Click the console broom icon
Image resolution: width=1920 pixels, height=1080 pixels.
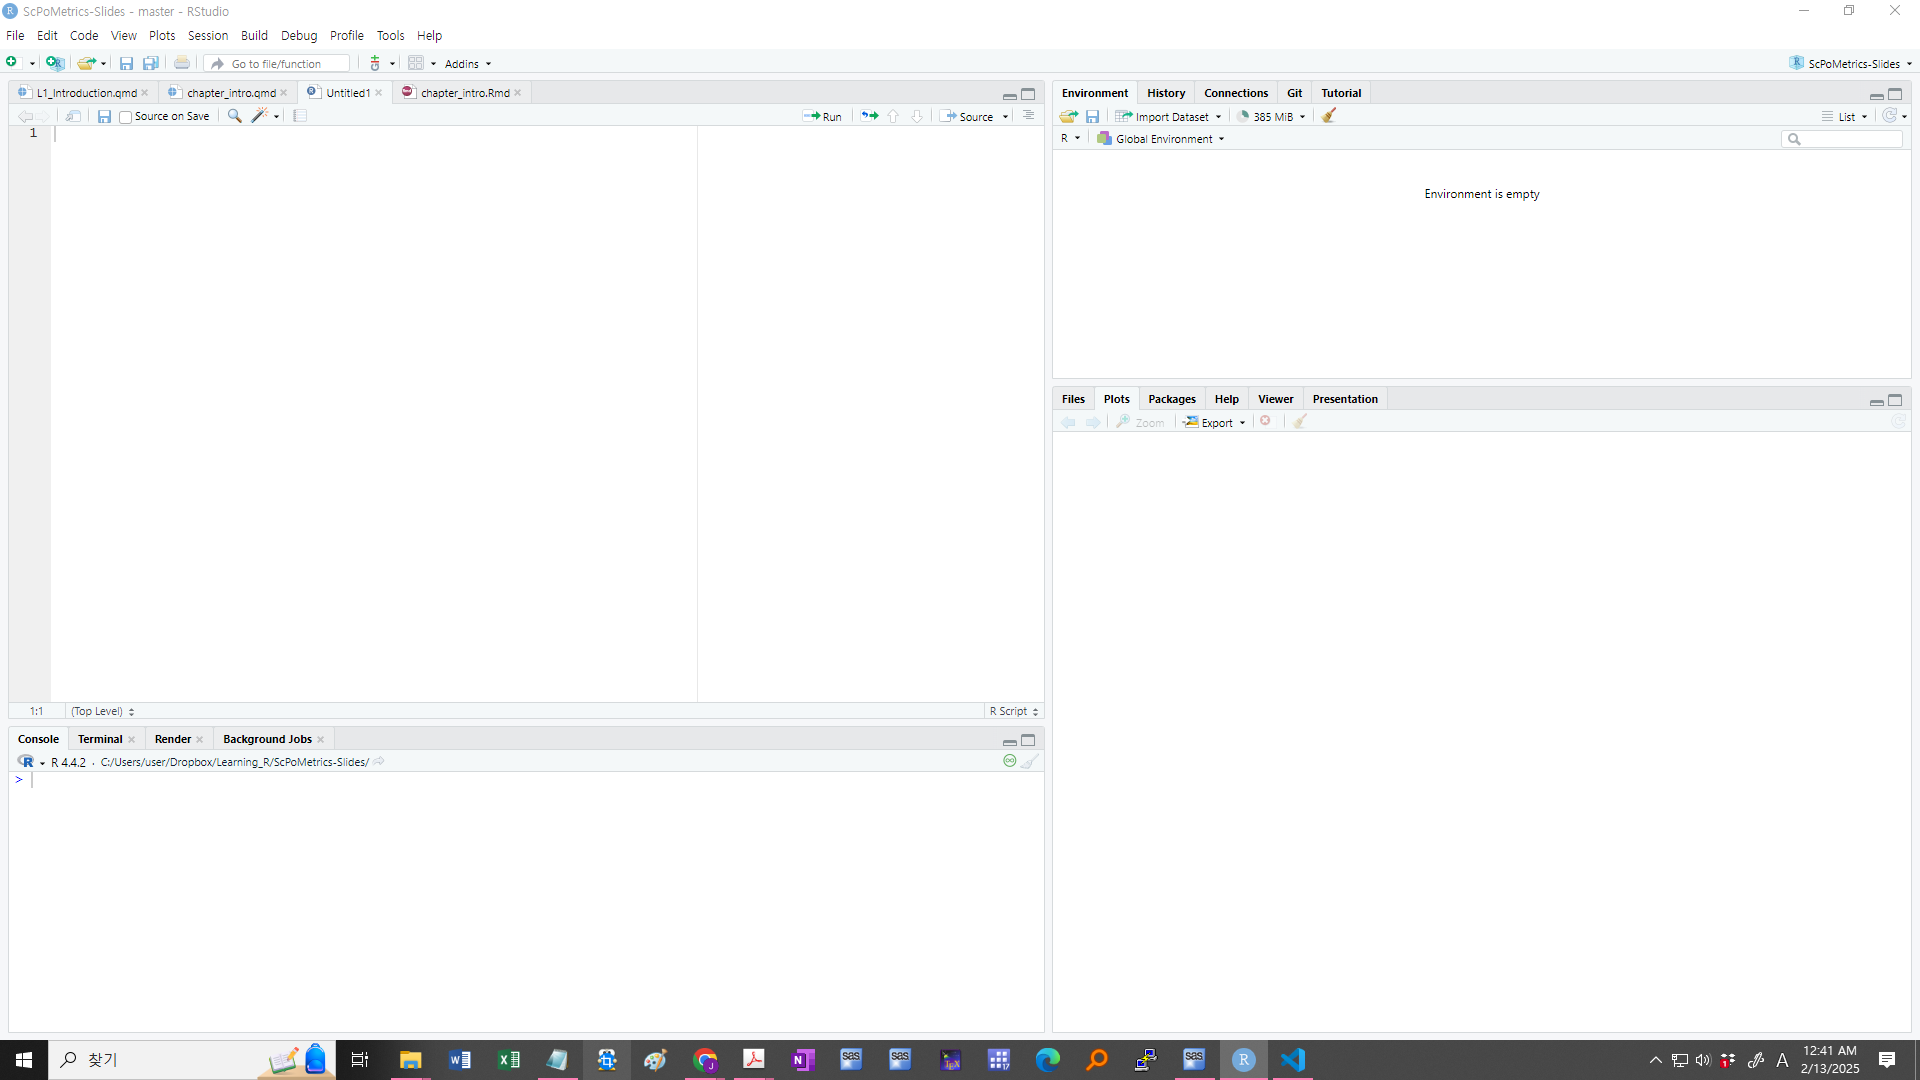click(1030, 762)
